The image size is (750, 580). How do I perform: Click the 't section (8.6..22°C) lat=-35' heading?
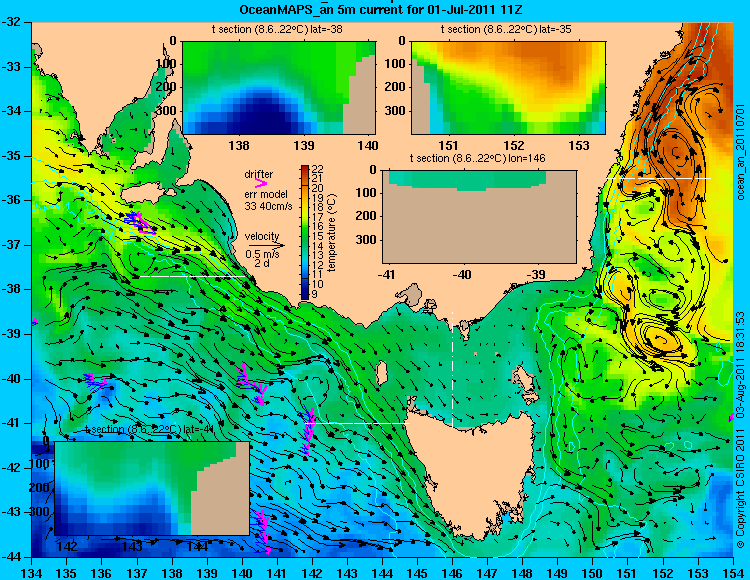(x=506, y=30)
